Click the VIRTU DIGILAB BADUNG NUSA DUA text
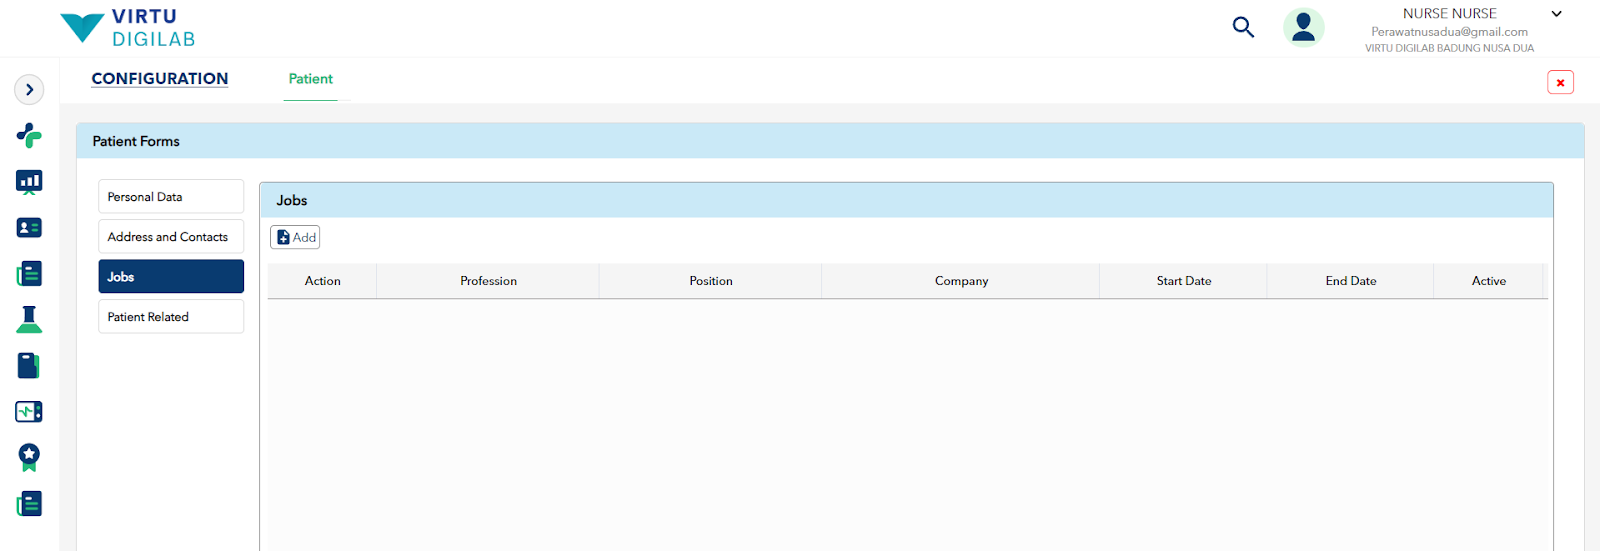Image resolution: width=1600 pixels, height=551 pixels. click(x=1449, y=48)
